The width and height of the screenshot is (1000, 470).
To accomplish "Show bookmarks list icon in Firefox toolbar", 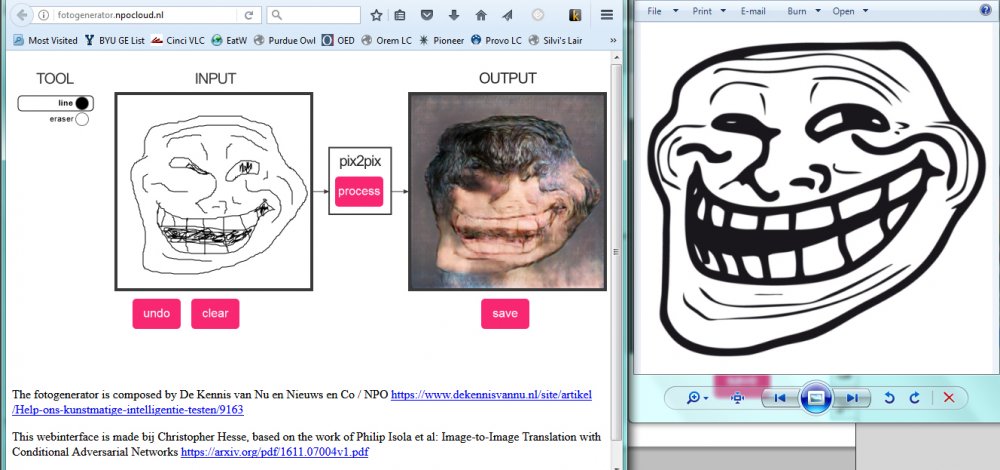I will point(400,15).
